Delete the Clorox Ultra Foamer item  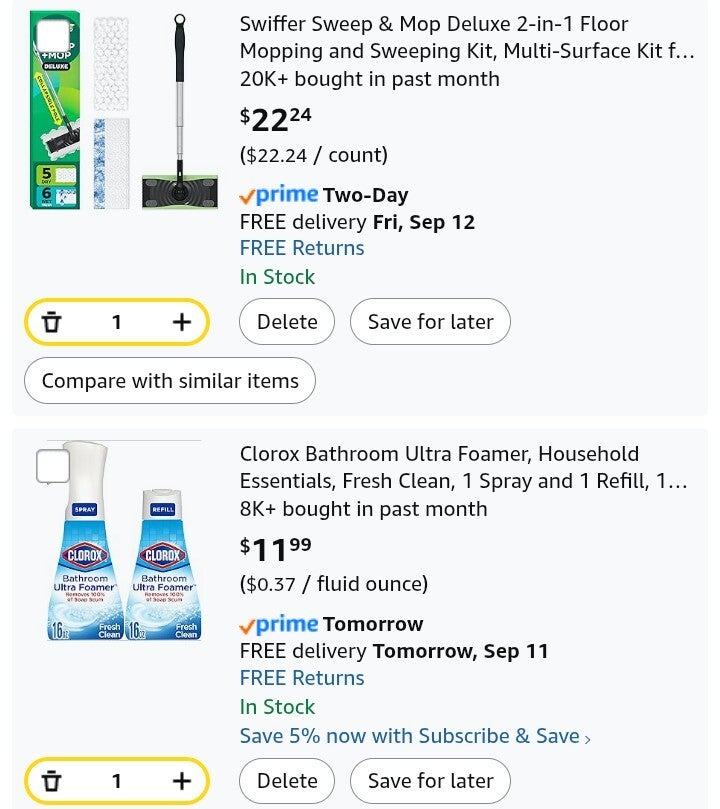tap(287, 781)
